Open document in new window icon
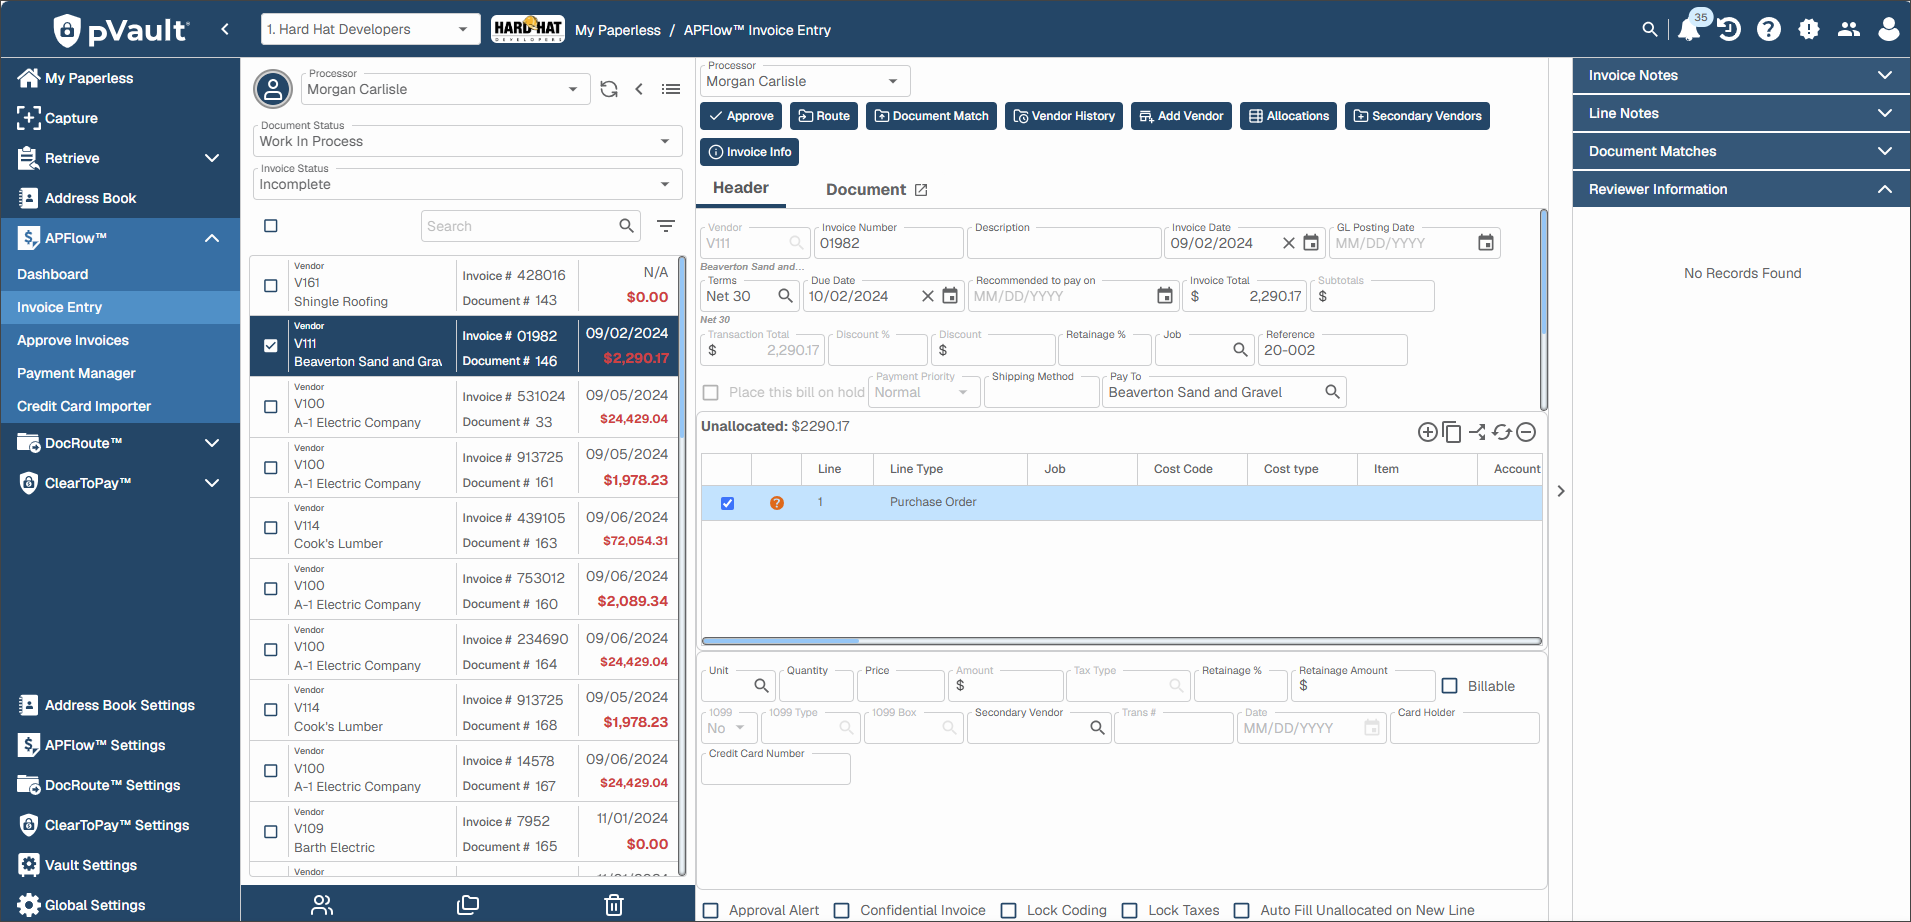The image size is (1911, 922). [x=921, y=190]
